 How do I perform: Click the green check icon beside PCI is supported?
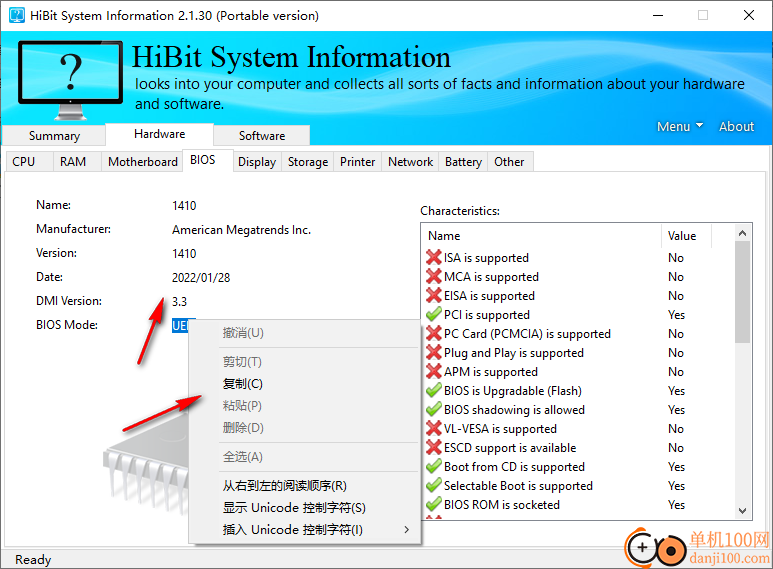433,314
